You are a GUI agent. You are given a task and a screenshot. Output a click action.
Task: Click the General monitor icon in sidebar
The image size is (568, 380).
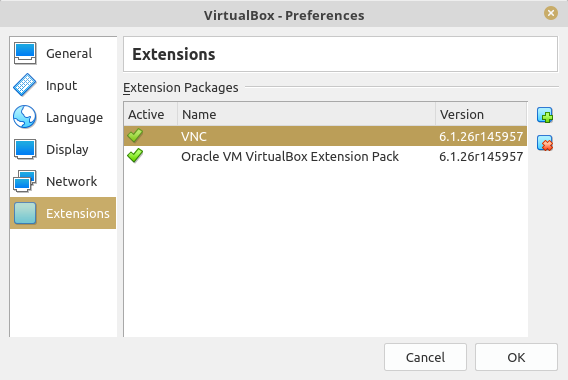pyautogui.click(x=25, y=53)
